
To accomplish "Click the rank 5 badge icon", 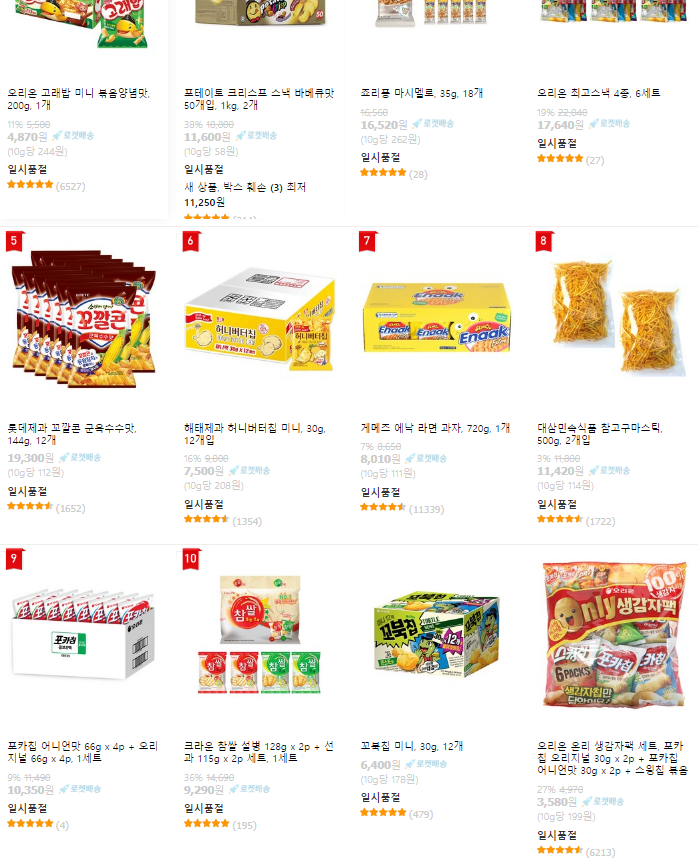I will [14, 241].
